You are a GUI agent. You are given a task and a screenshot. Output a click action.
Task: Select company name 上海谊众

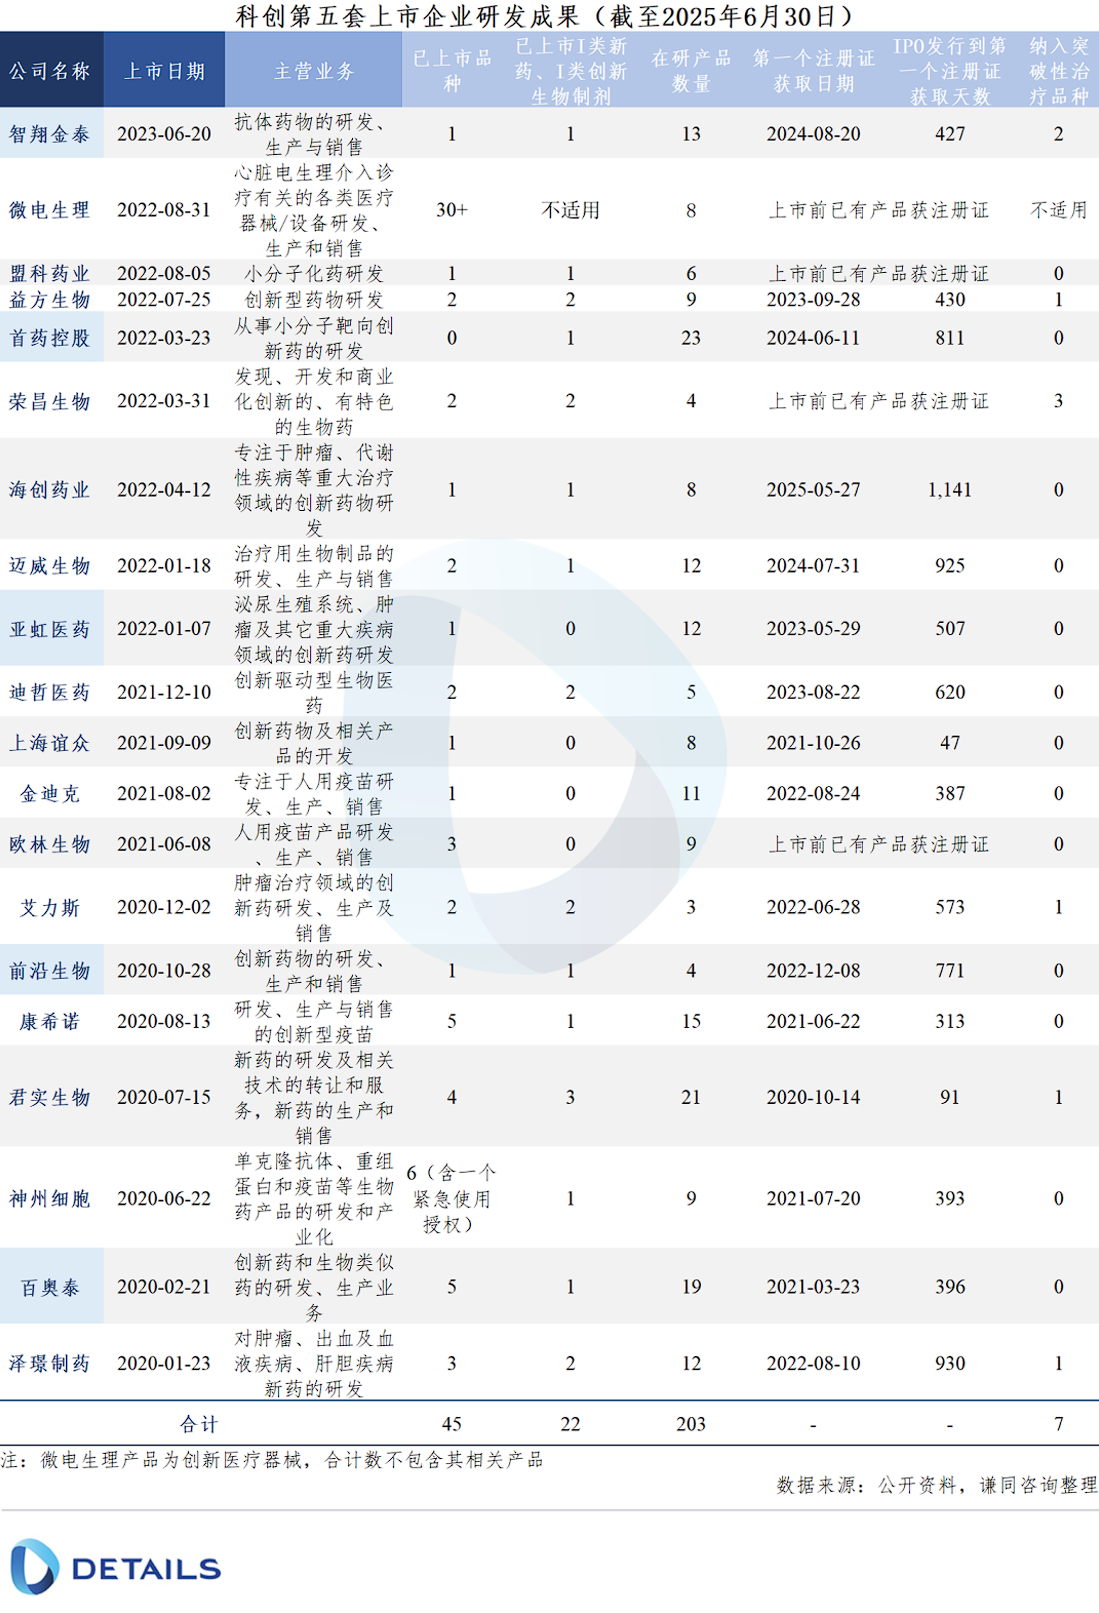click(50, 743)
